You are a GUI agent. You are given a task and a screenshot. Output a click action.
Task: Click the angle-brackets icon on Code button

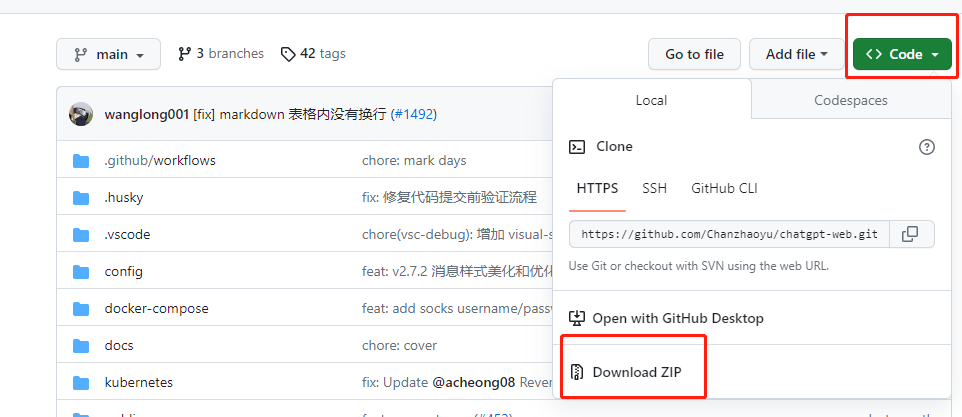tap(874, 55)
